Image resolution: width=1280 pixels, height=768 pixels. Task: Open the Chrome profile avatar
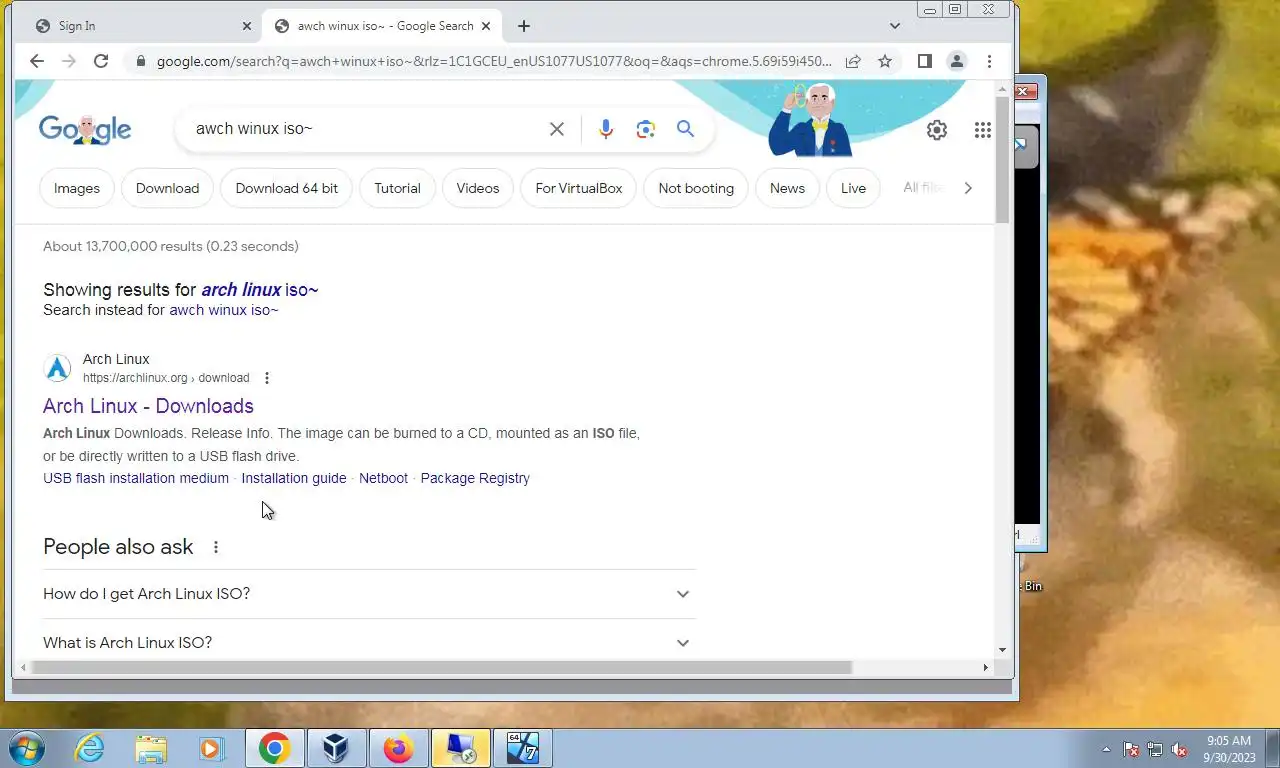(957, 61)
